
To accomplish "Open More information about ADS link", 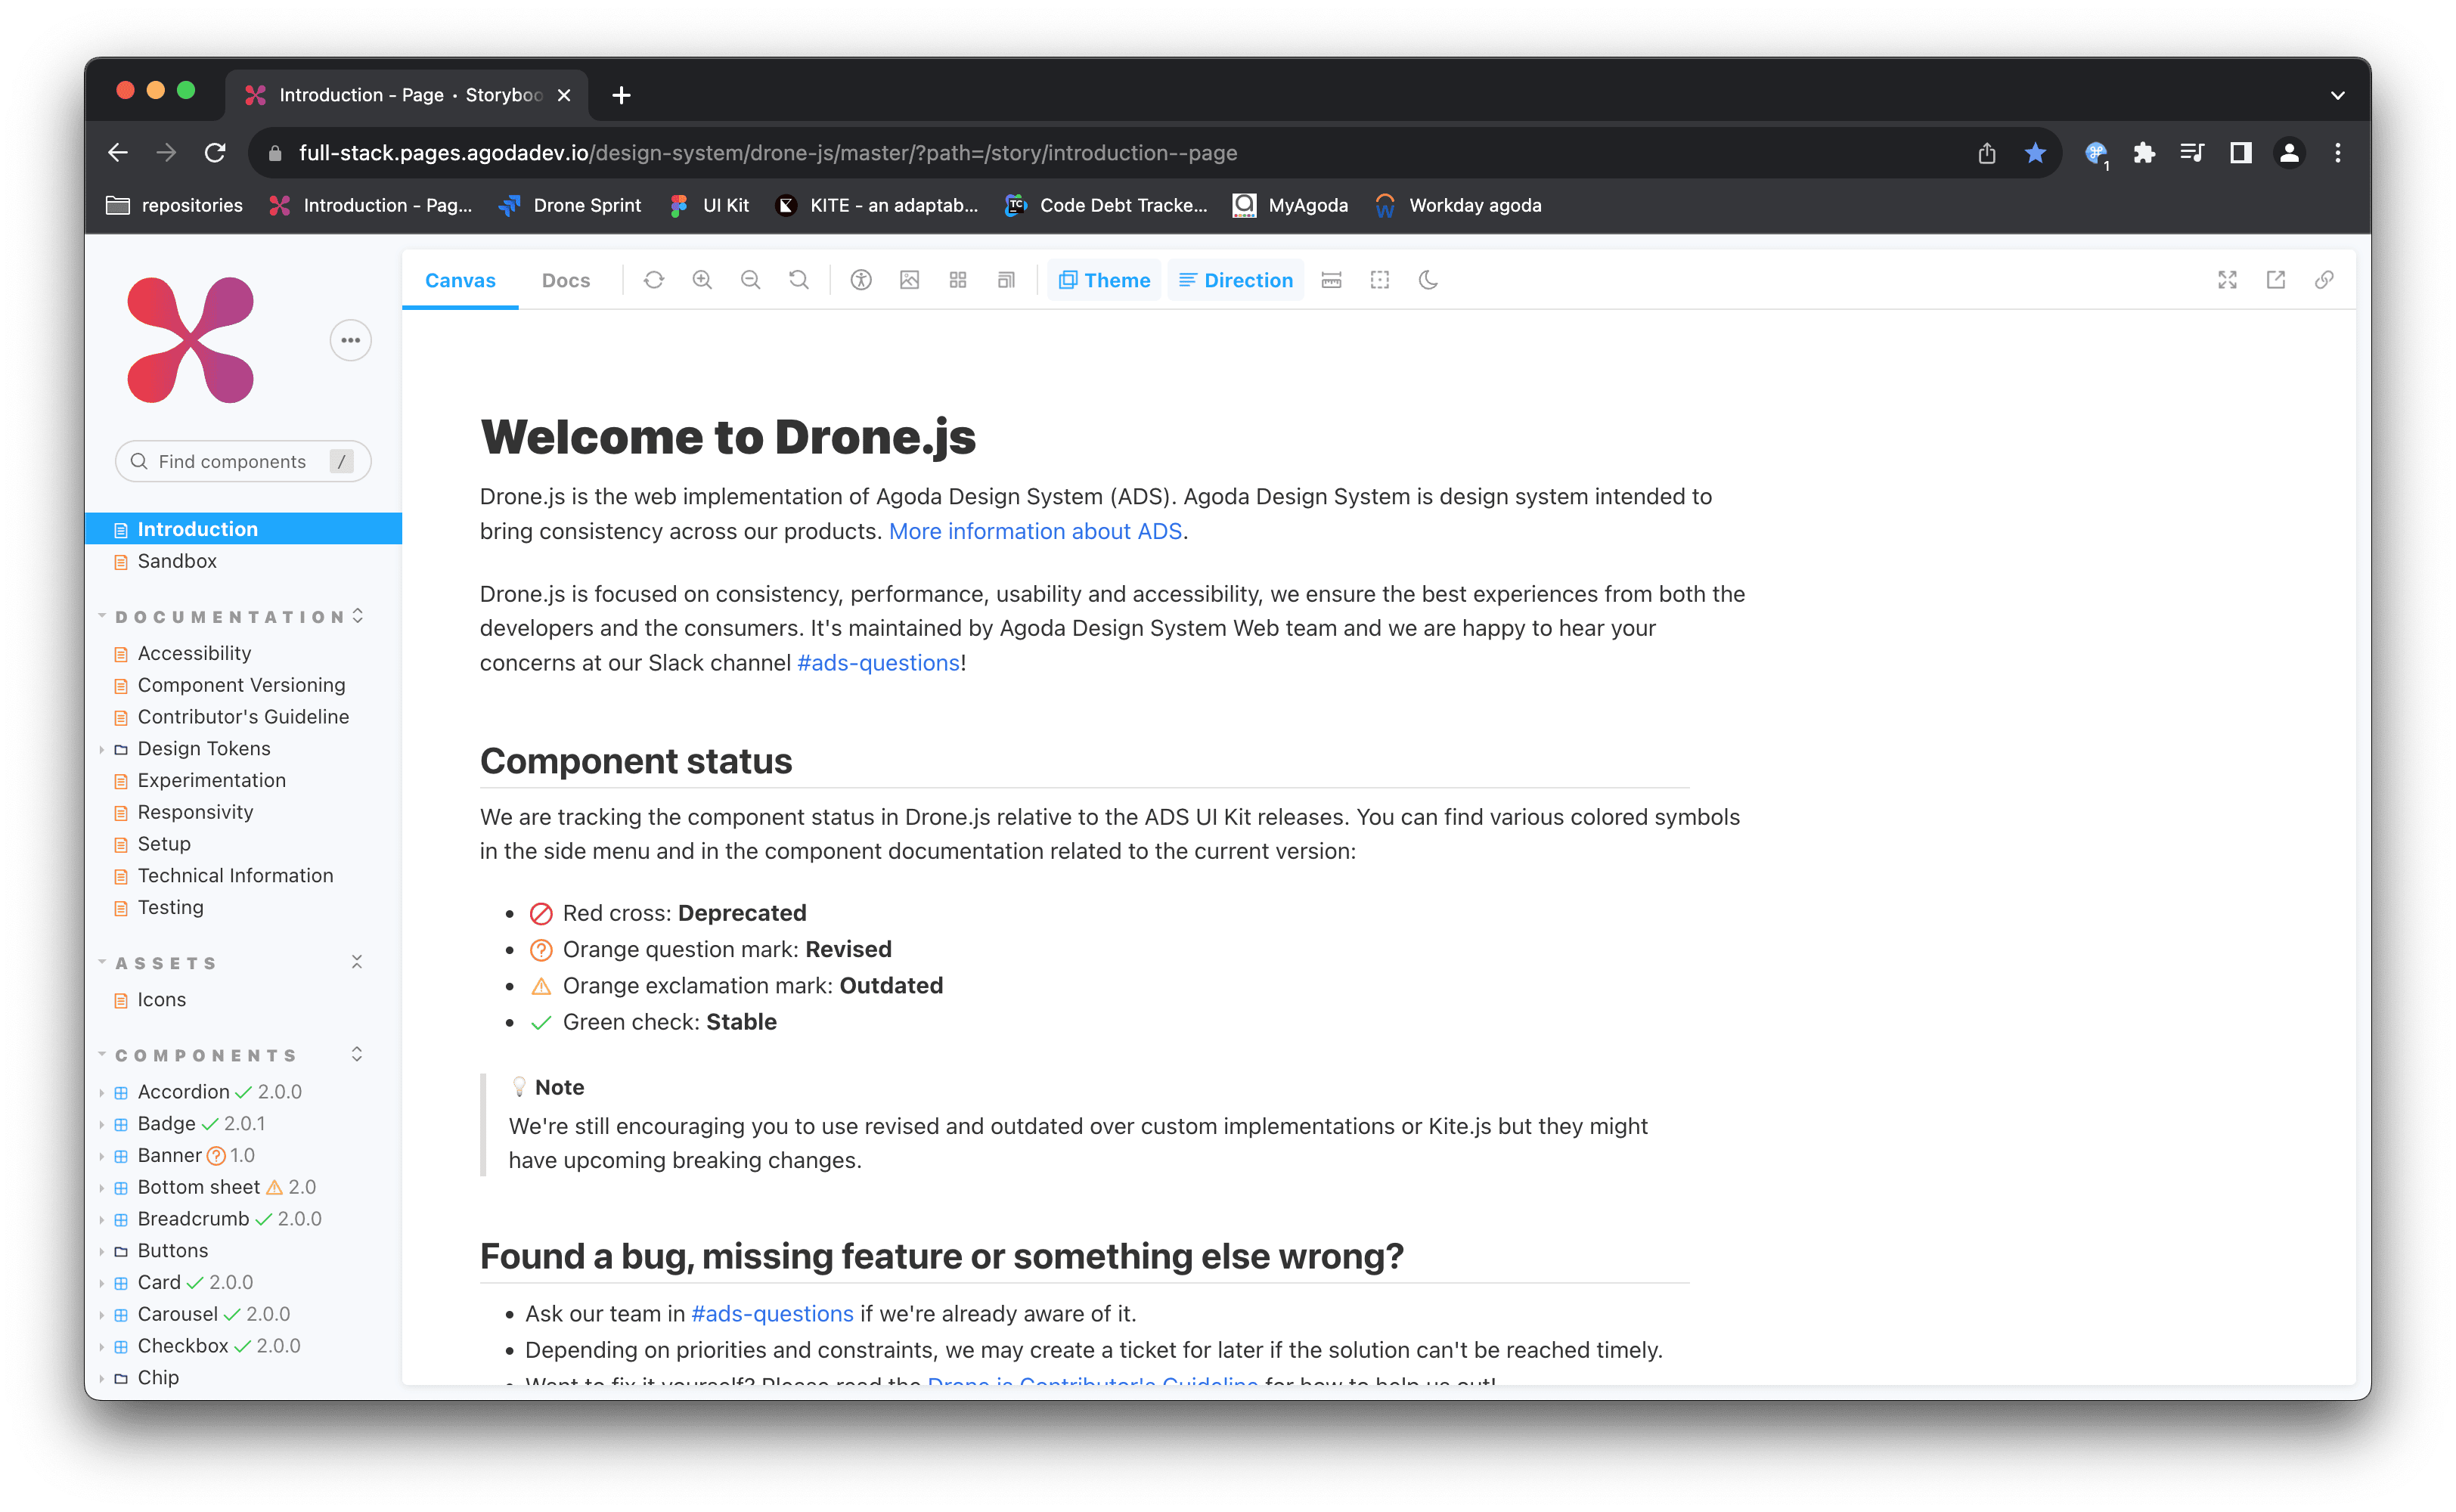I will [x=1035, y=531].
